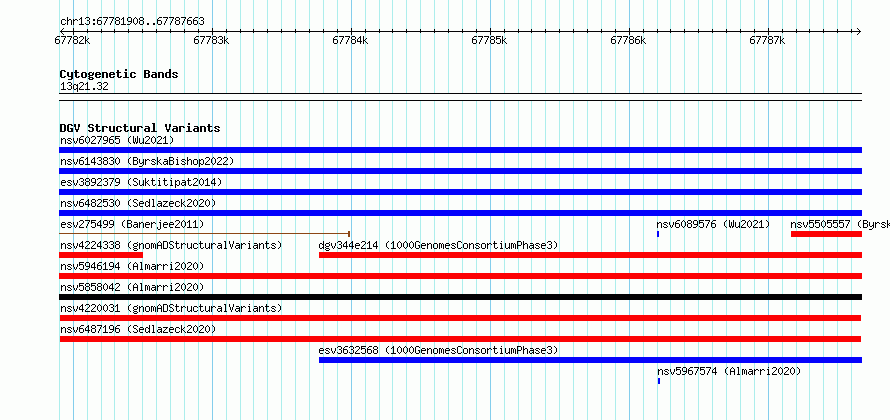Click the 67782k ruler tick
Viewport: 890px width, 420px height.
tap(72, 40)
